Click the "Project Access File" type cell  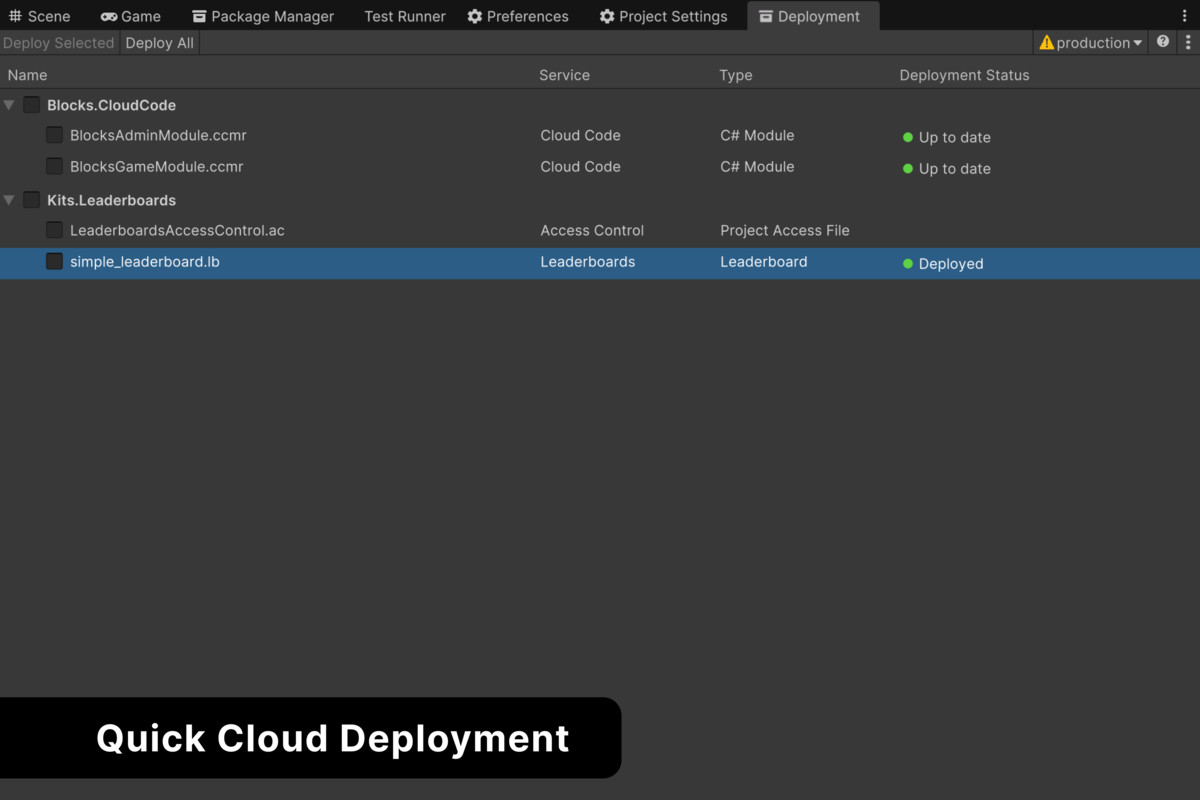coord(785,230)
